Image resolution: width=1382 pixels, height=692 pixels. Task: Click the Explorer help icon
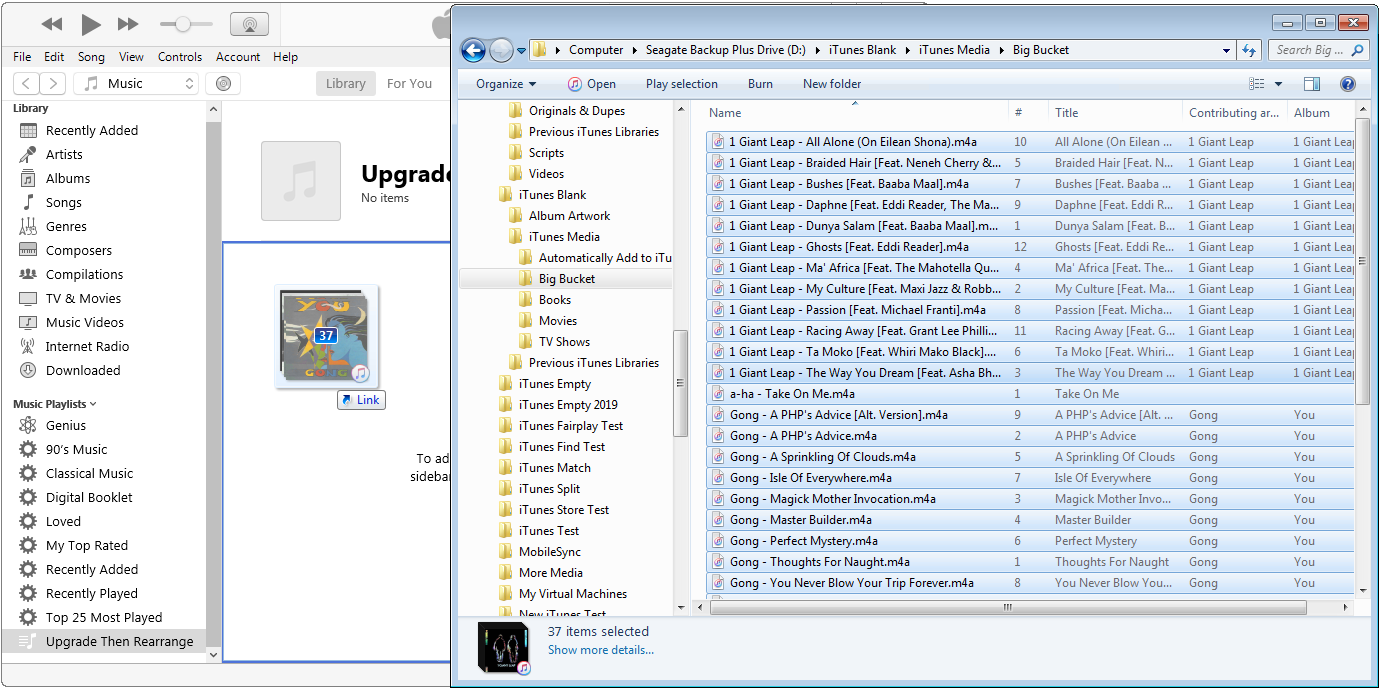[1347, 84]
